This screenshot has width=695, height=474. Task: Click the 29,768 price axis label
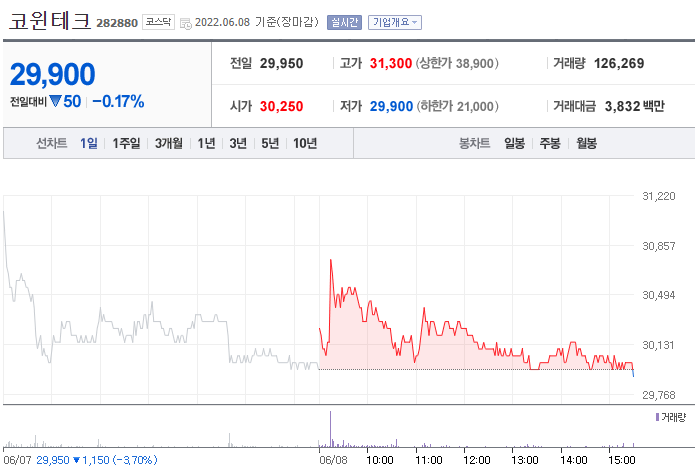[659, 395]
